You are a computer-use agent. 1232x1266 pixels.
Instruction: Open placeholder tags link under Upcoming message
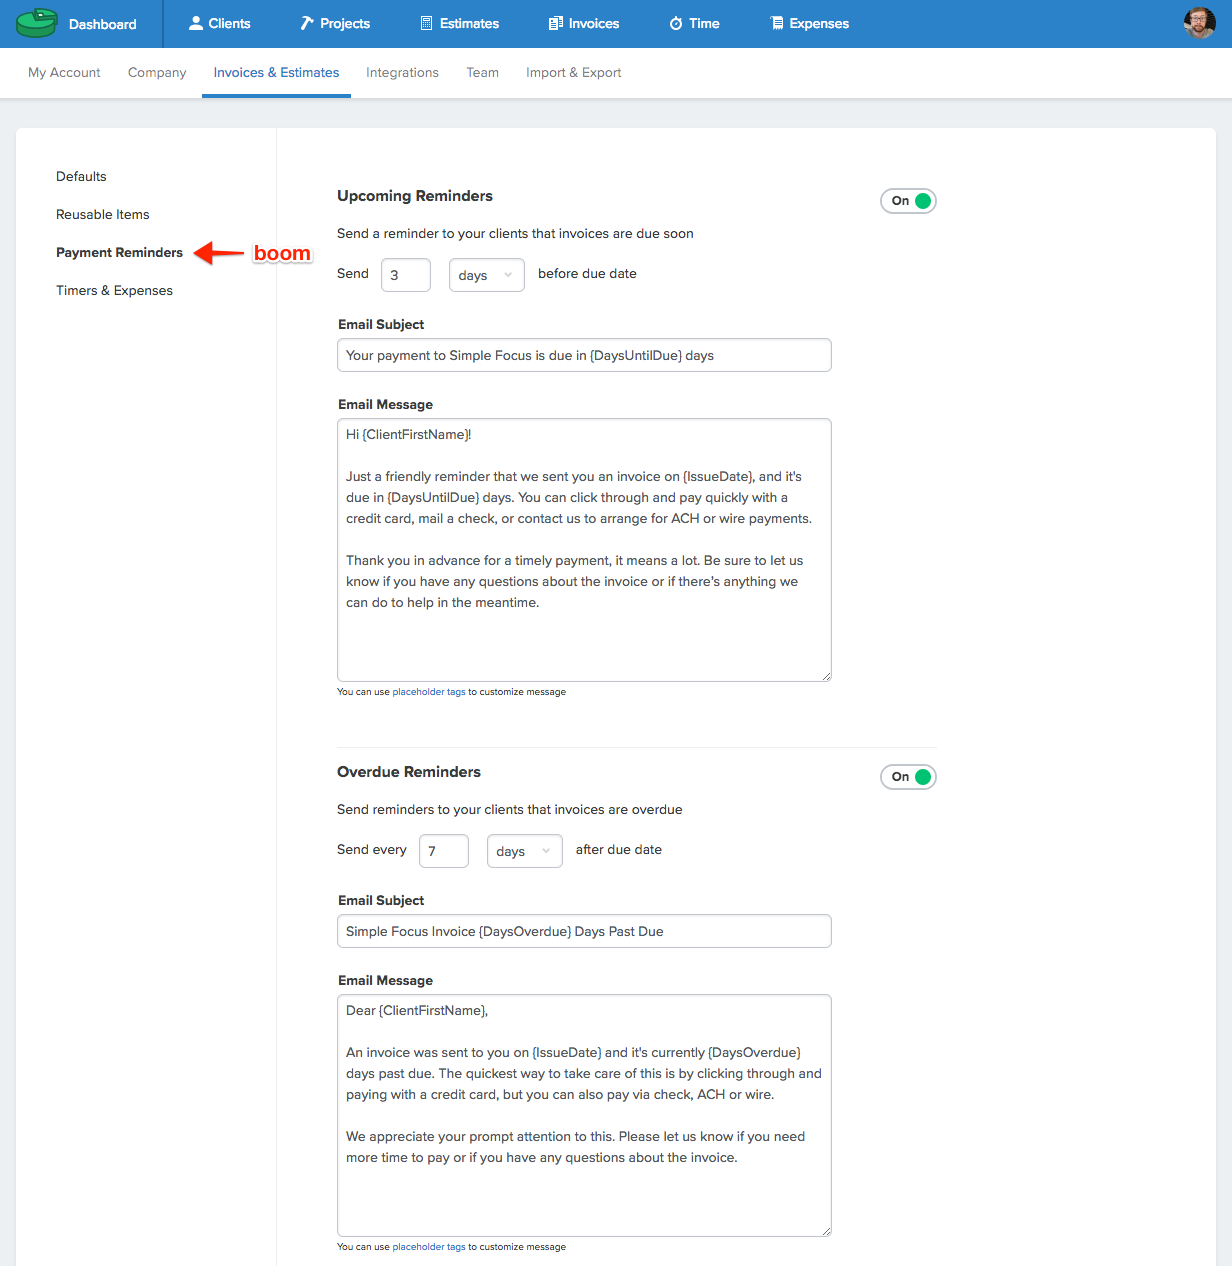(429, 692)
